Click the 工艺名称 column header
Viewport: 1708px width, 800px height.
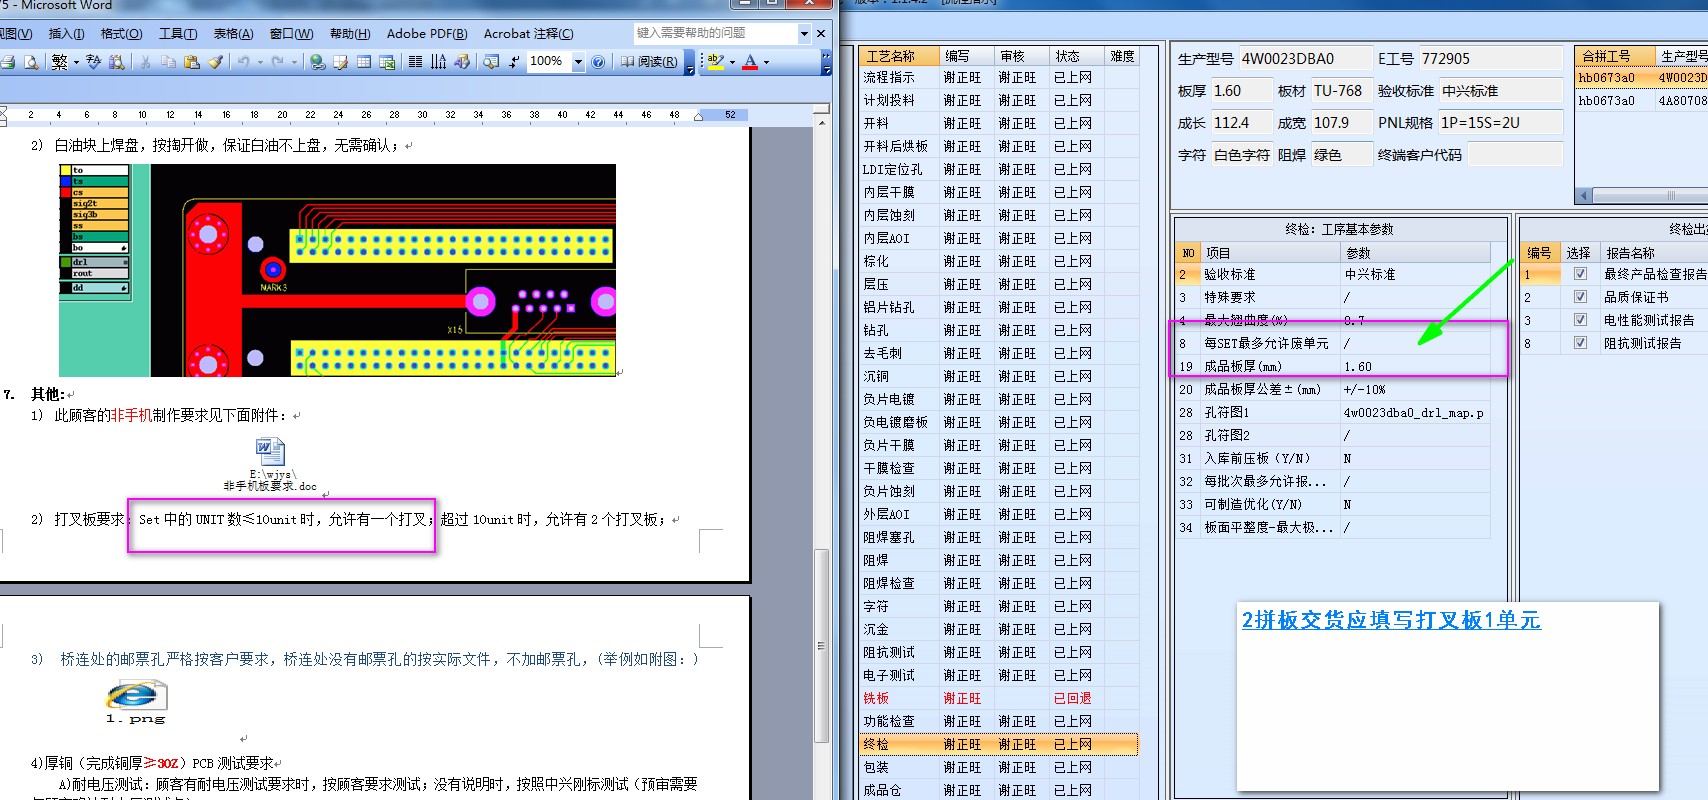[x=899, y=56]
